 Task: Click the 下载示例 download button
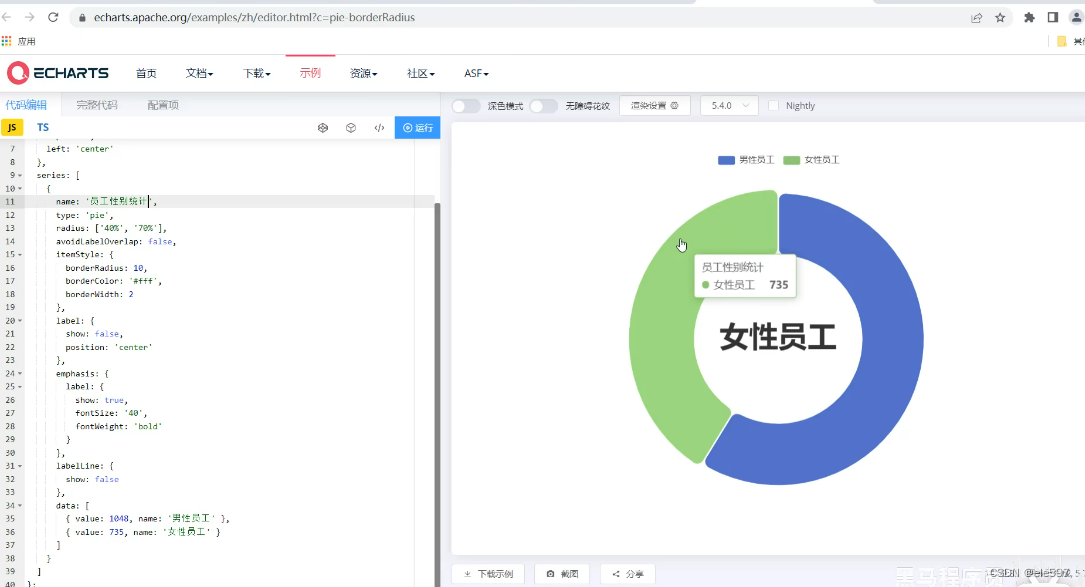[488, 574]
